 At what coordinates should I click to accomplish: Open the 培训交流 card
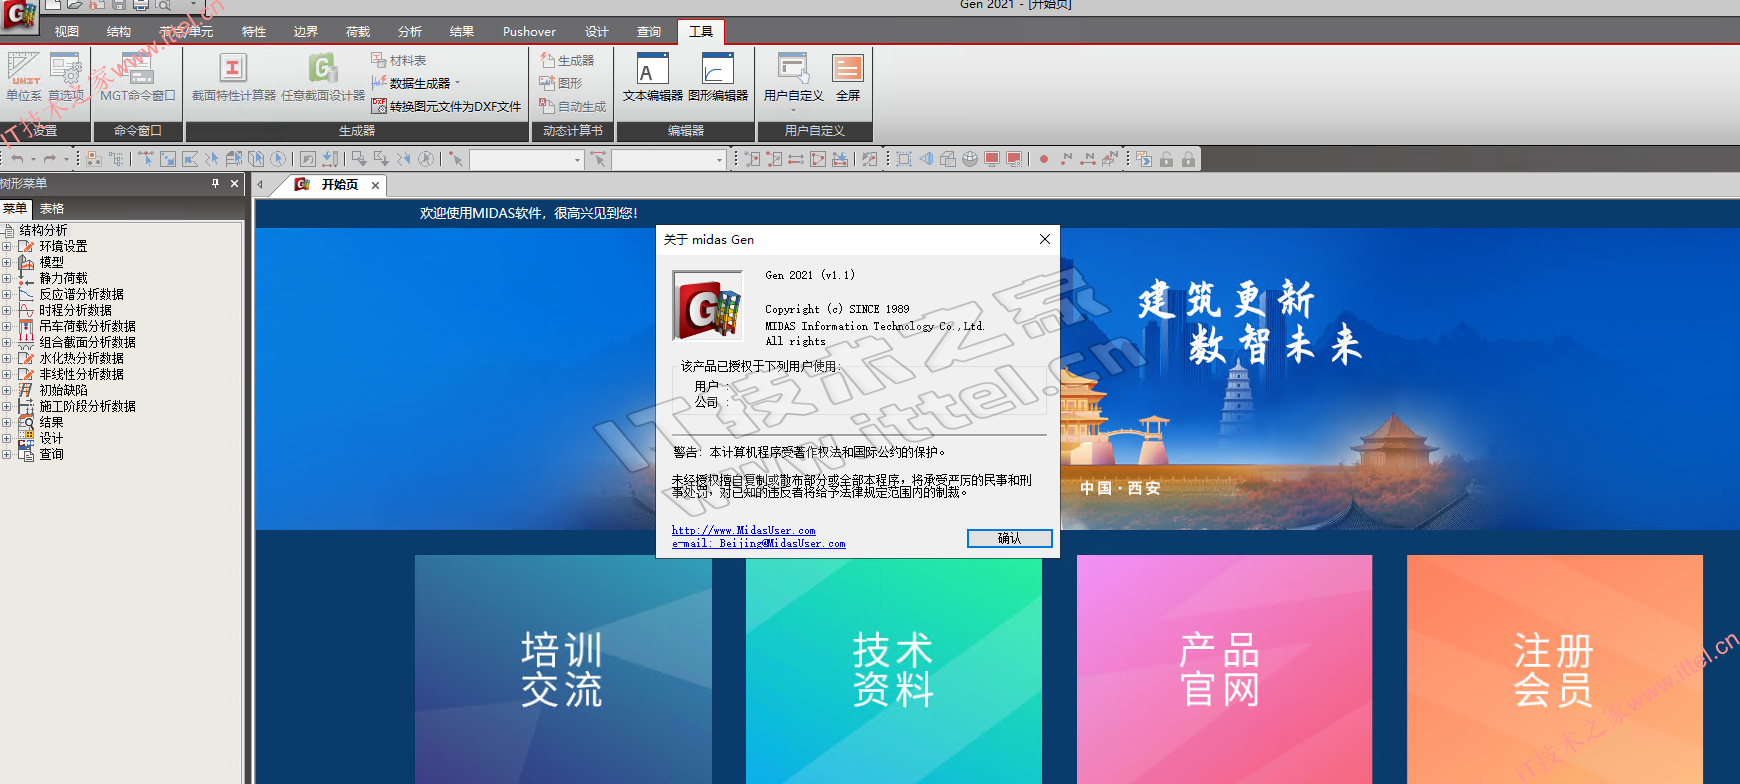tap(563, 669)
